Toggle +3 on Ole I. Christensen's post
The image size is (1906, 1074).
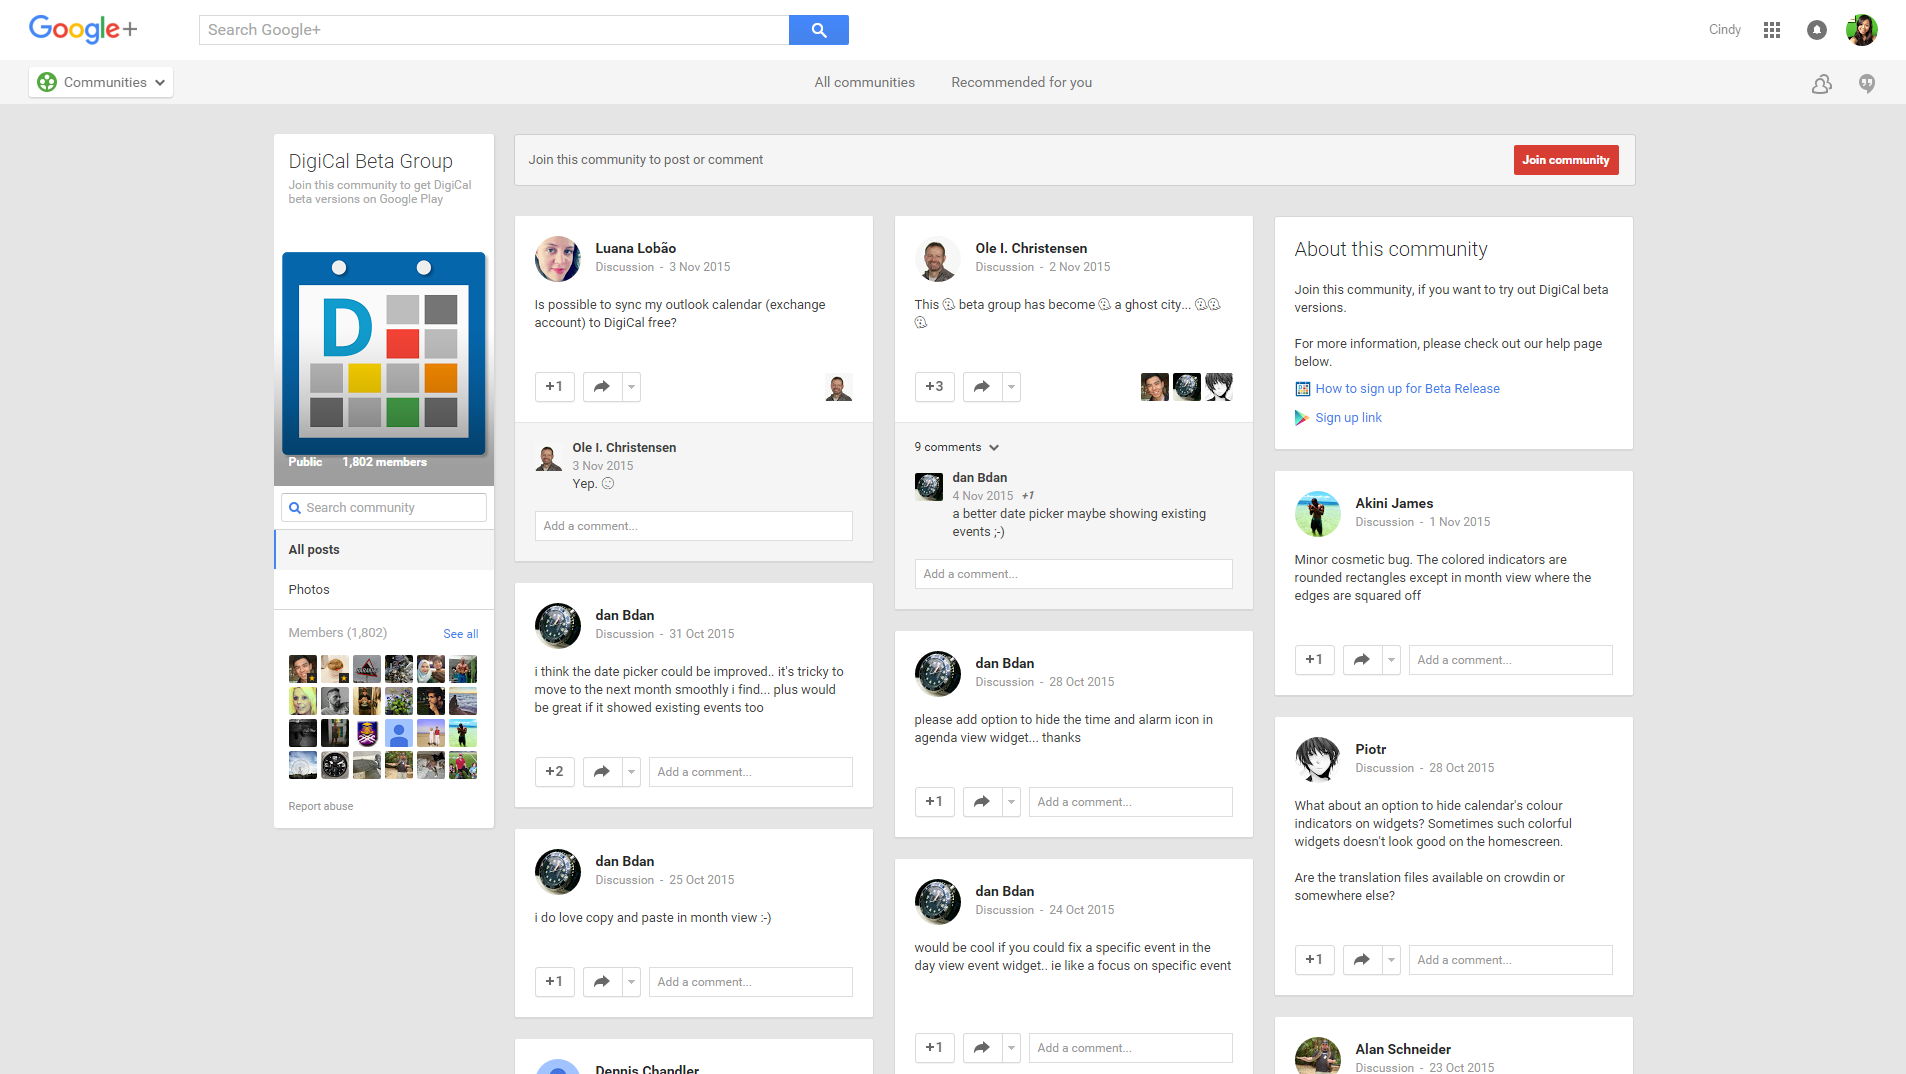pos(934,387)
